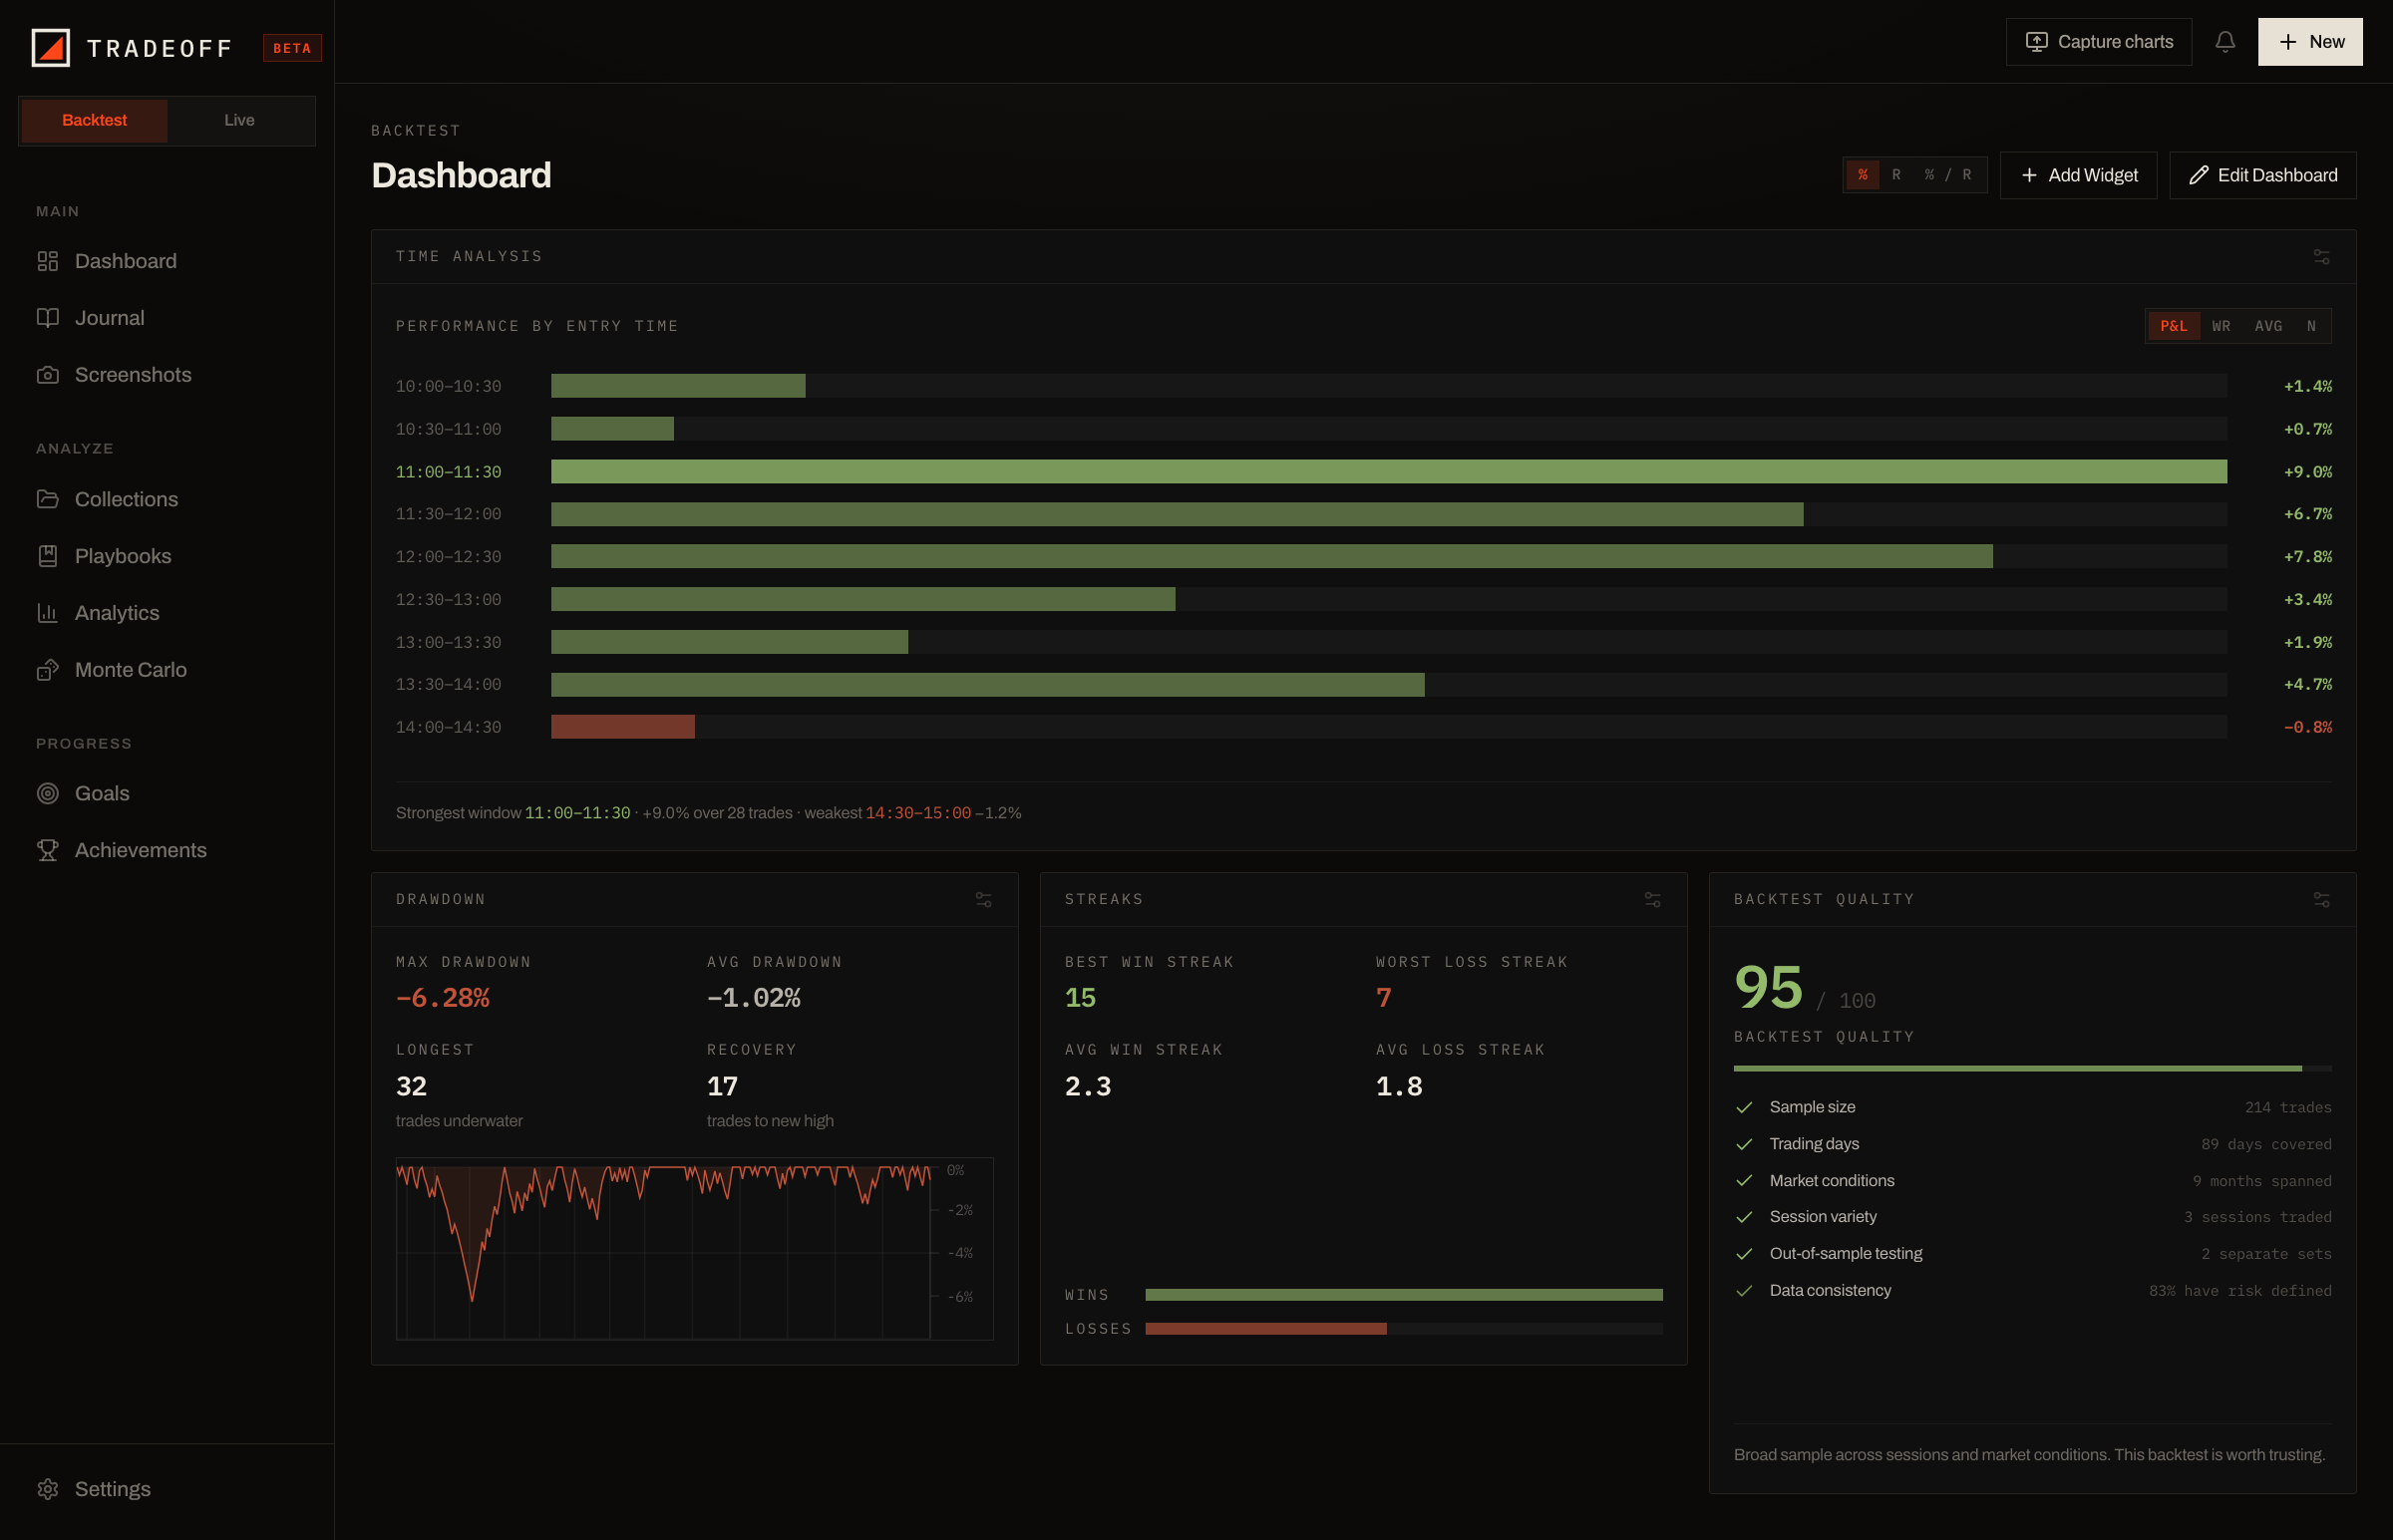Click the Capture charts button

[2098, 42]
